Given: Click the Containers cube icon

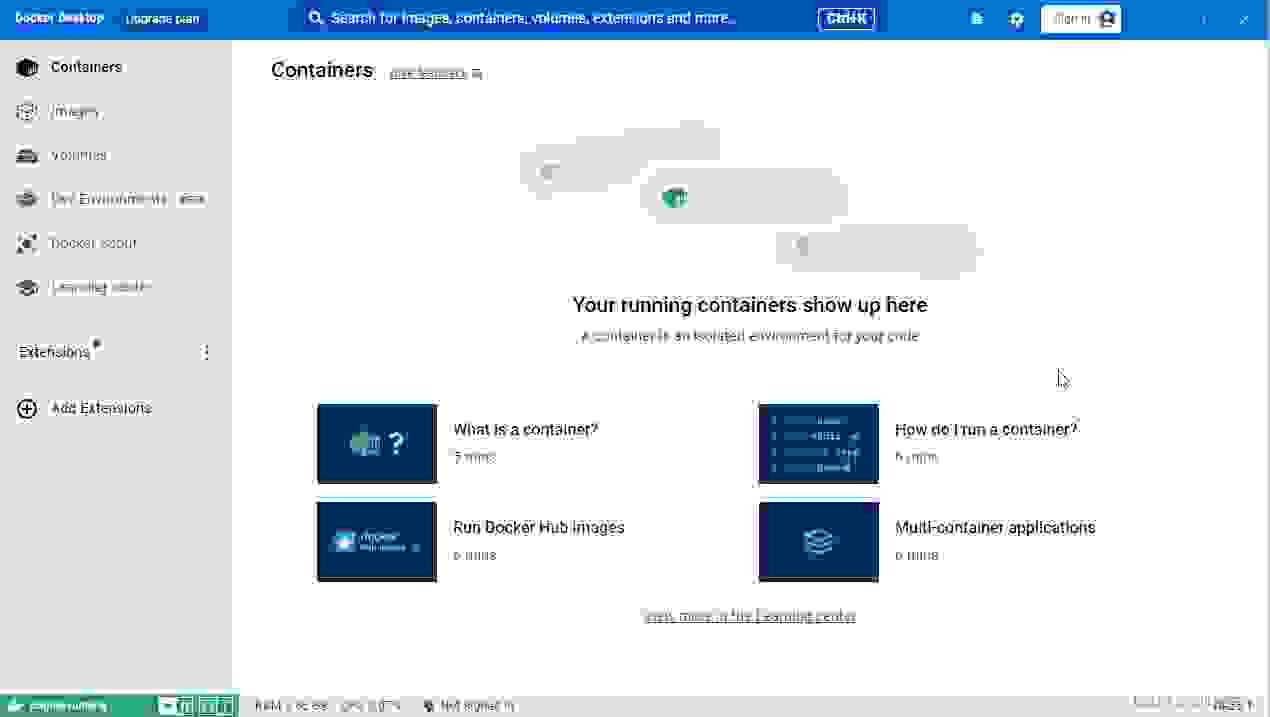Looking at the screenshot, I should coord(27,67).
